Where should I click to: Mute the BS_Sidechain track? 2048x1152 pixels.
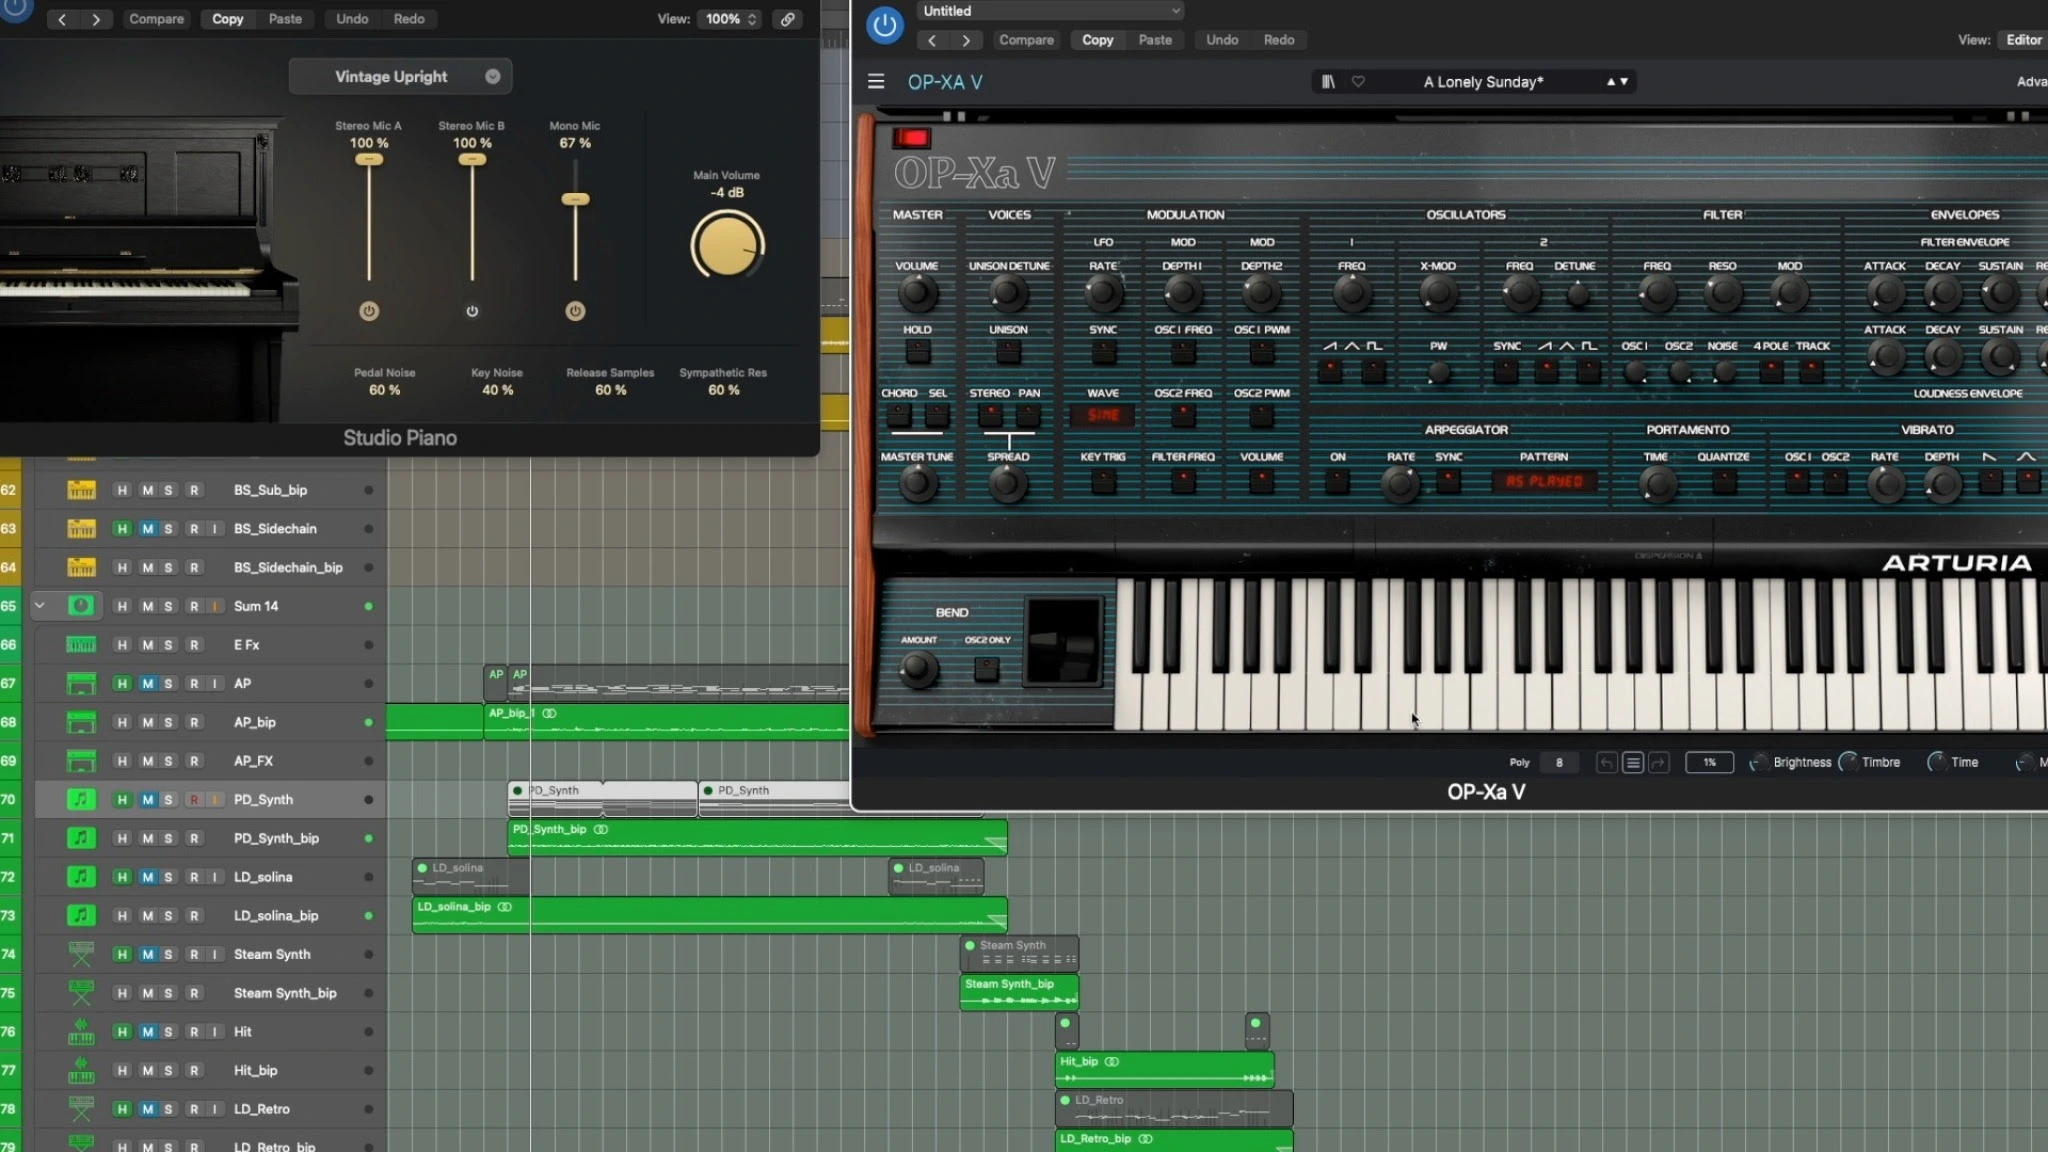[147, 529]
